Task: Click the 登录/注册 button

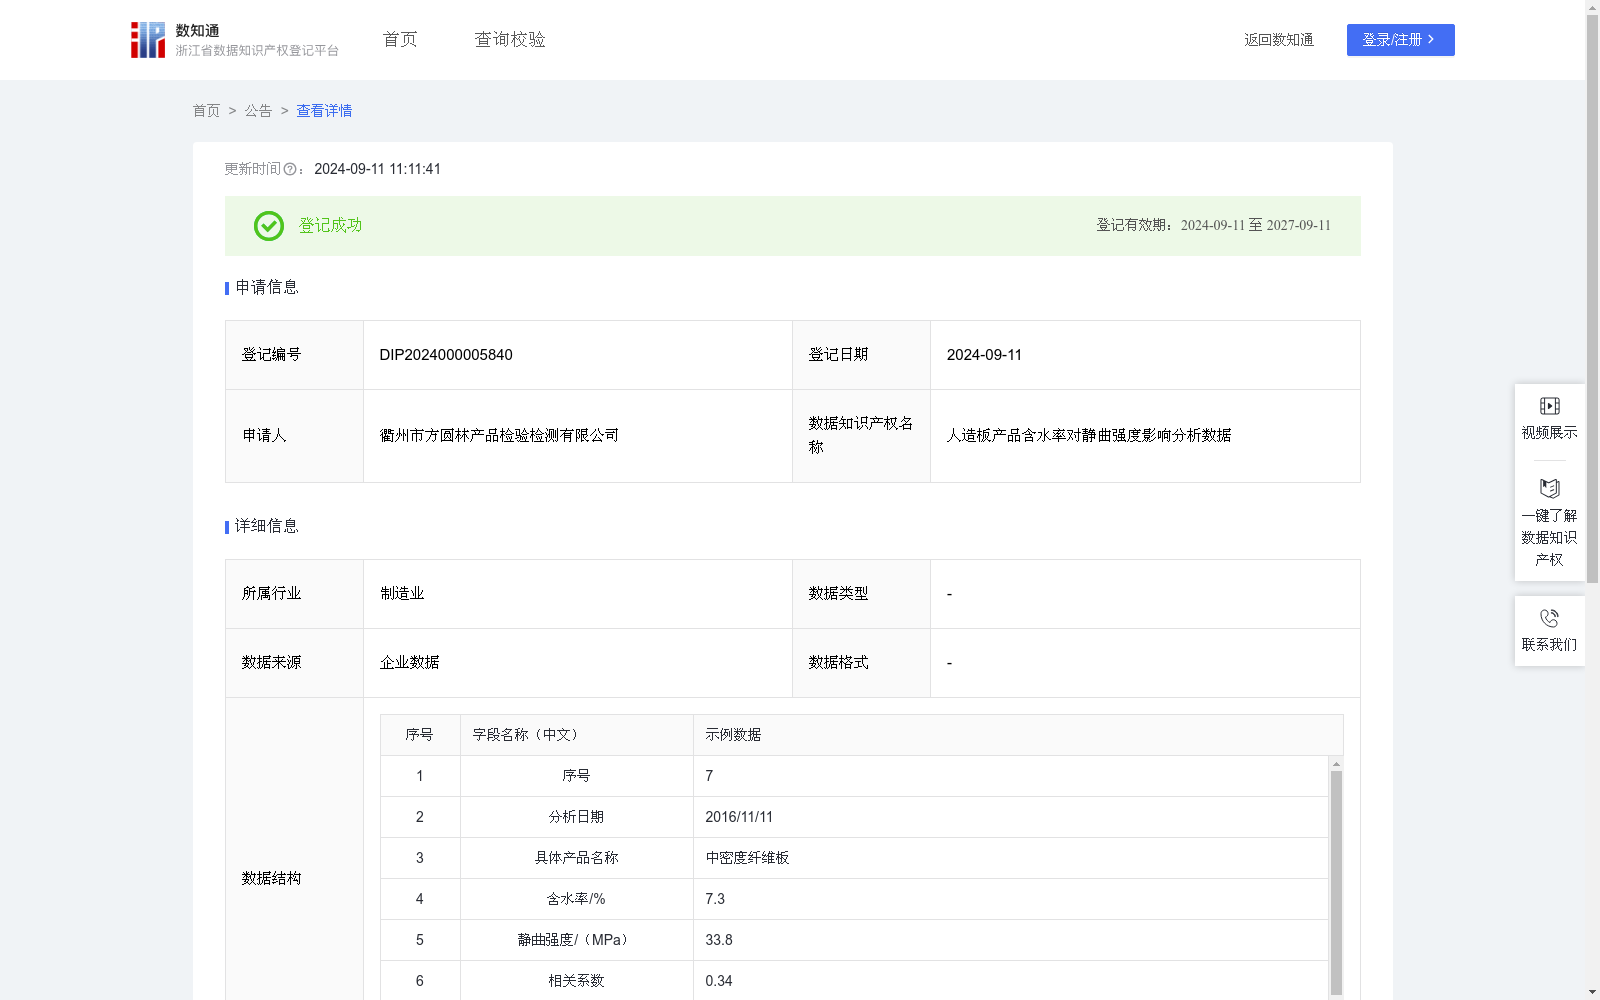Action: (1400, 40)
